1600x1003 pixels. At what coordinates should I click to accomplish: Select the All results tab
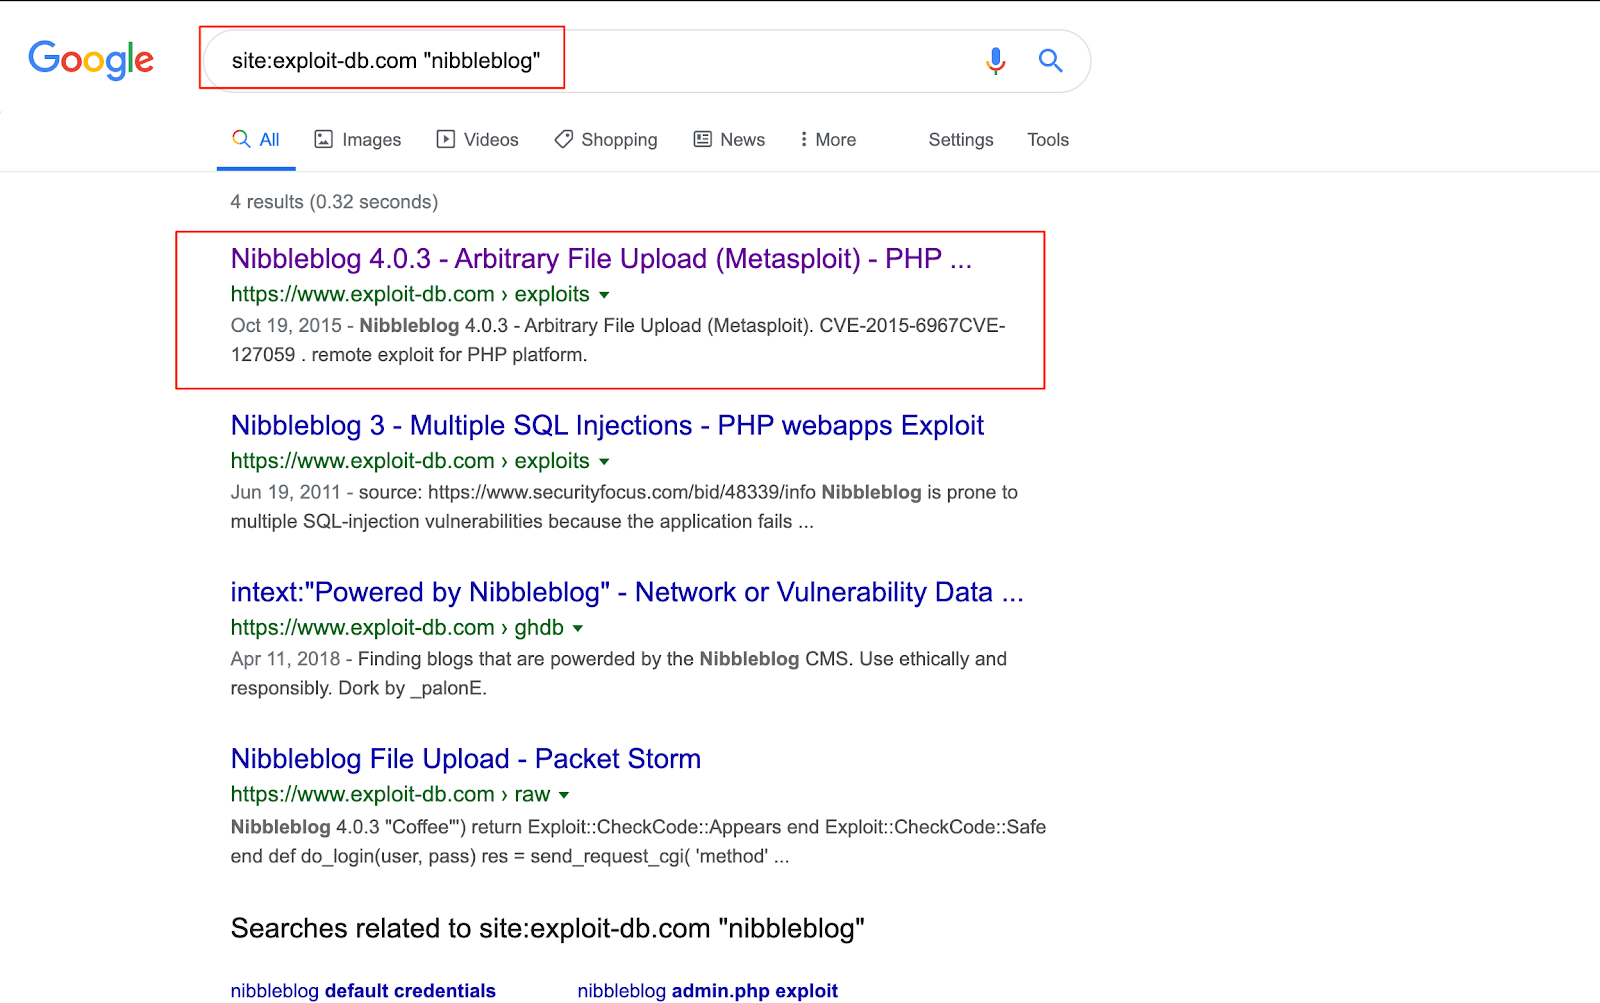[x=256, y=140]
